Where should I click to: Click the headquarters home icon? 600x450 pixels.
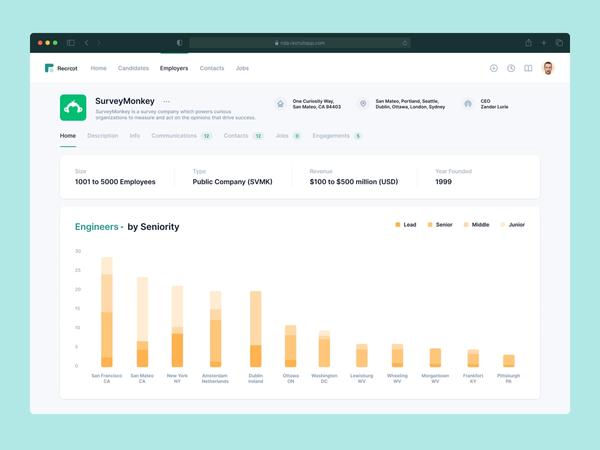tap(280, 104)
